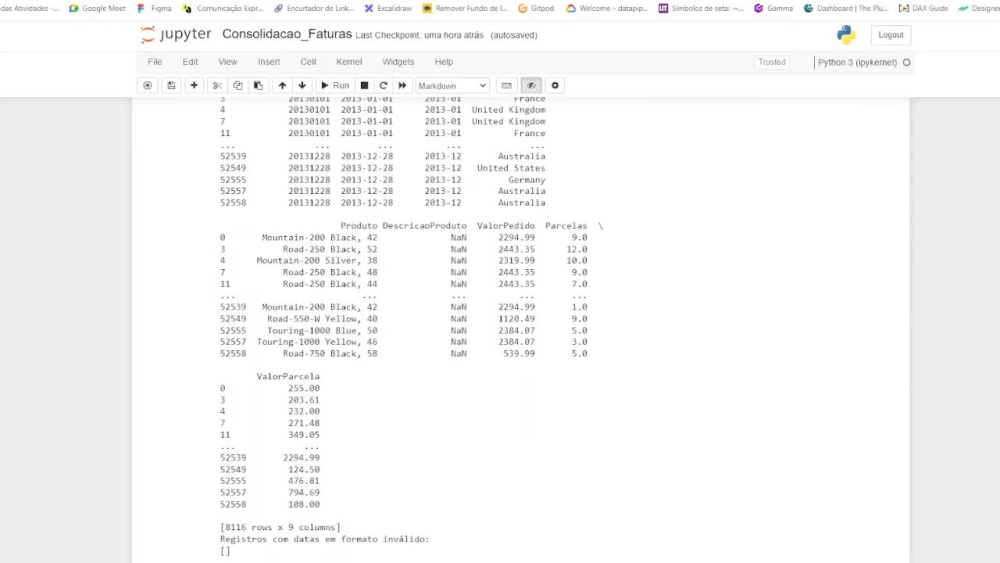
Task: Move selected cell down
Action: (302, 85)
